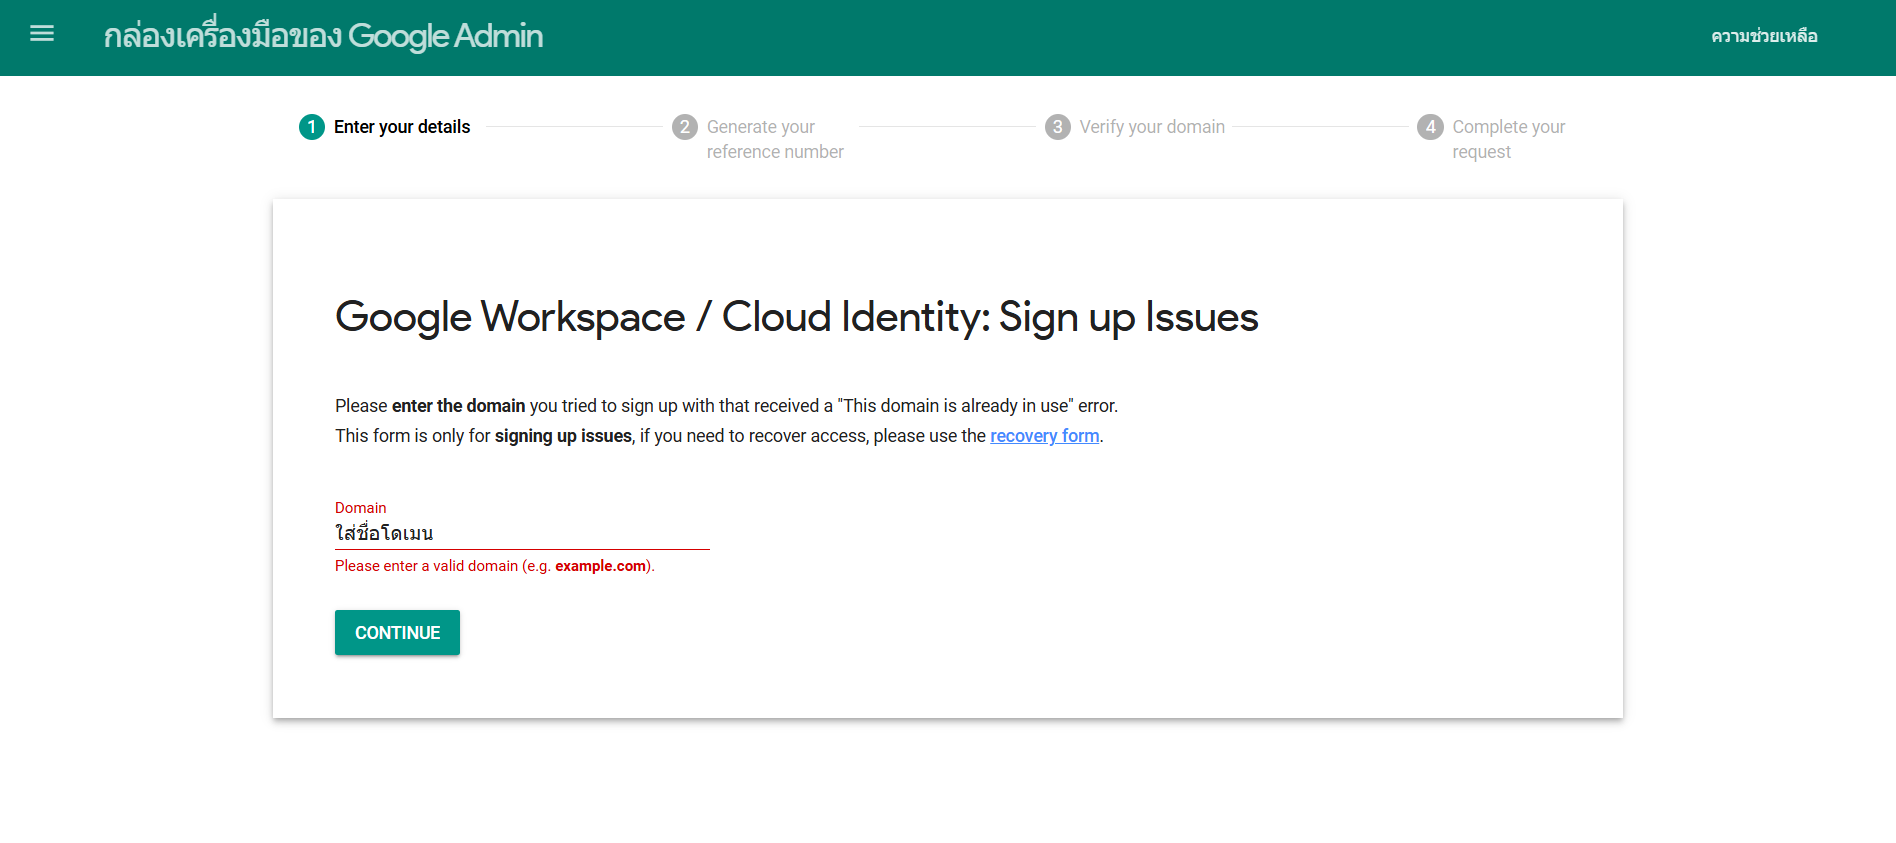Click the Google Admin Toolbox title
Image resolution: width=1896 pixels, height=843 pixels.
(323, 36)
